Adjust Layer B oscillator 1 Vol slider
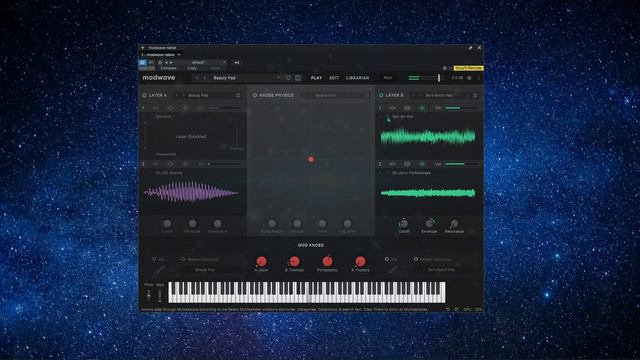 point(460,108)
